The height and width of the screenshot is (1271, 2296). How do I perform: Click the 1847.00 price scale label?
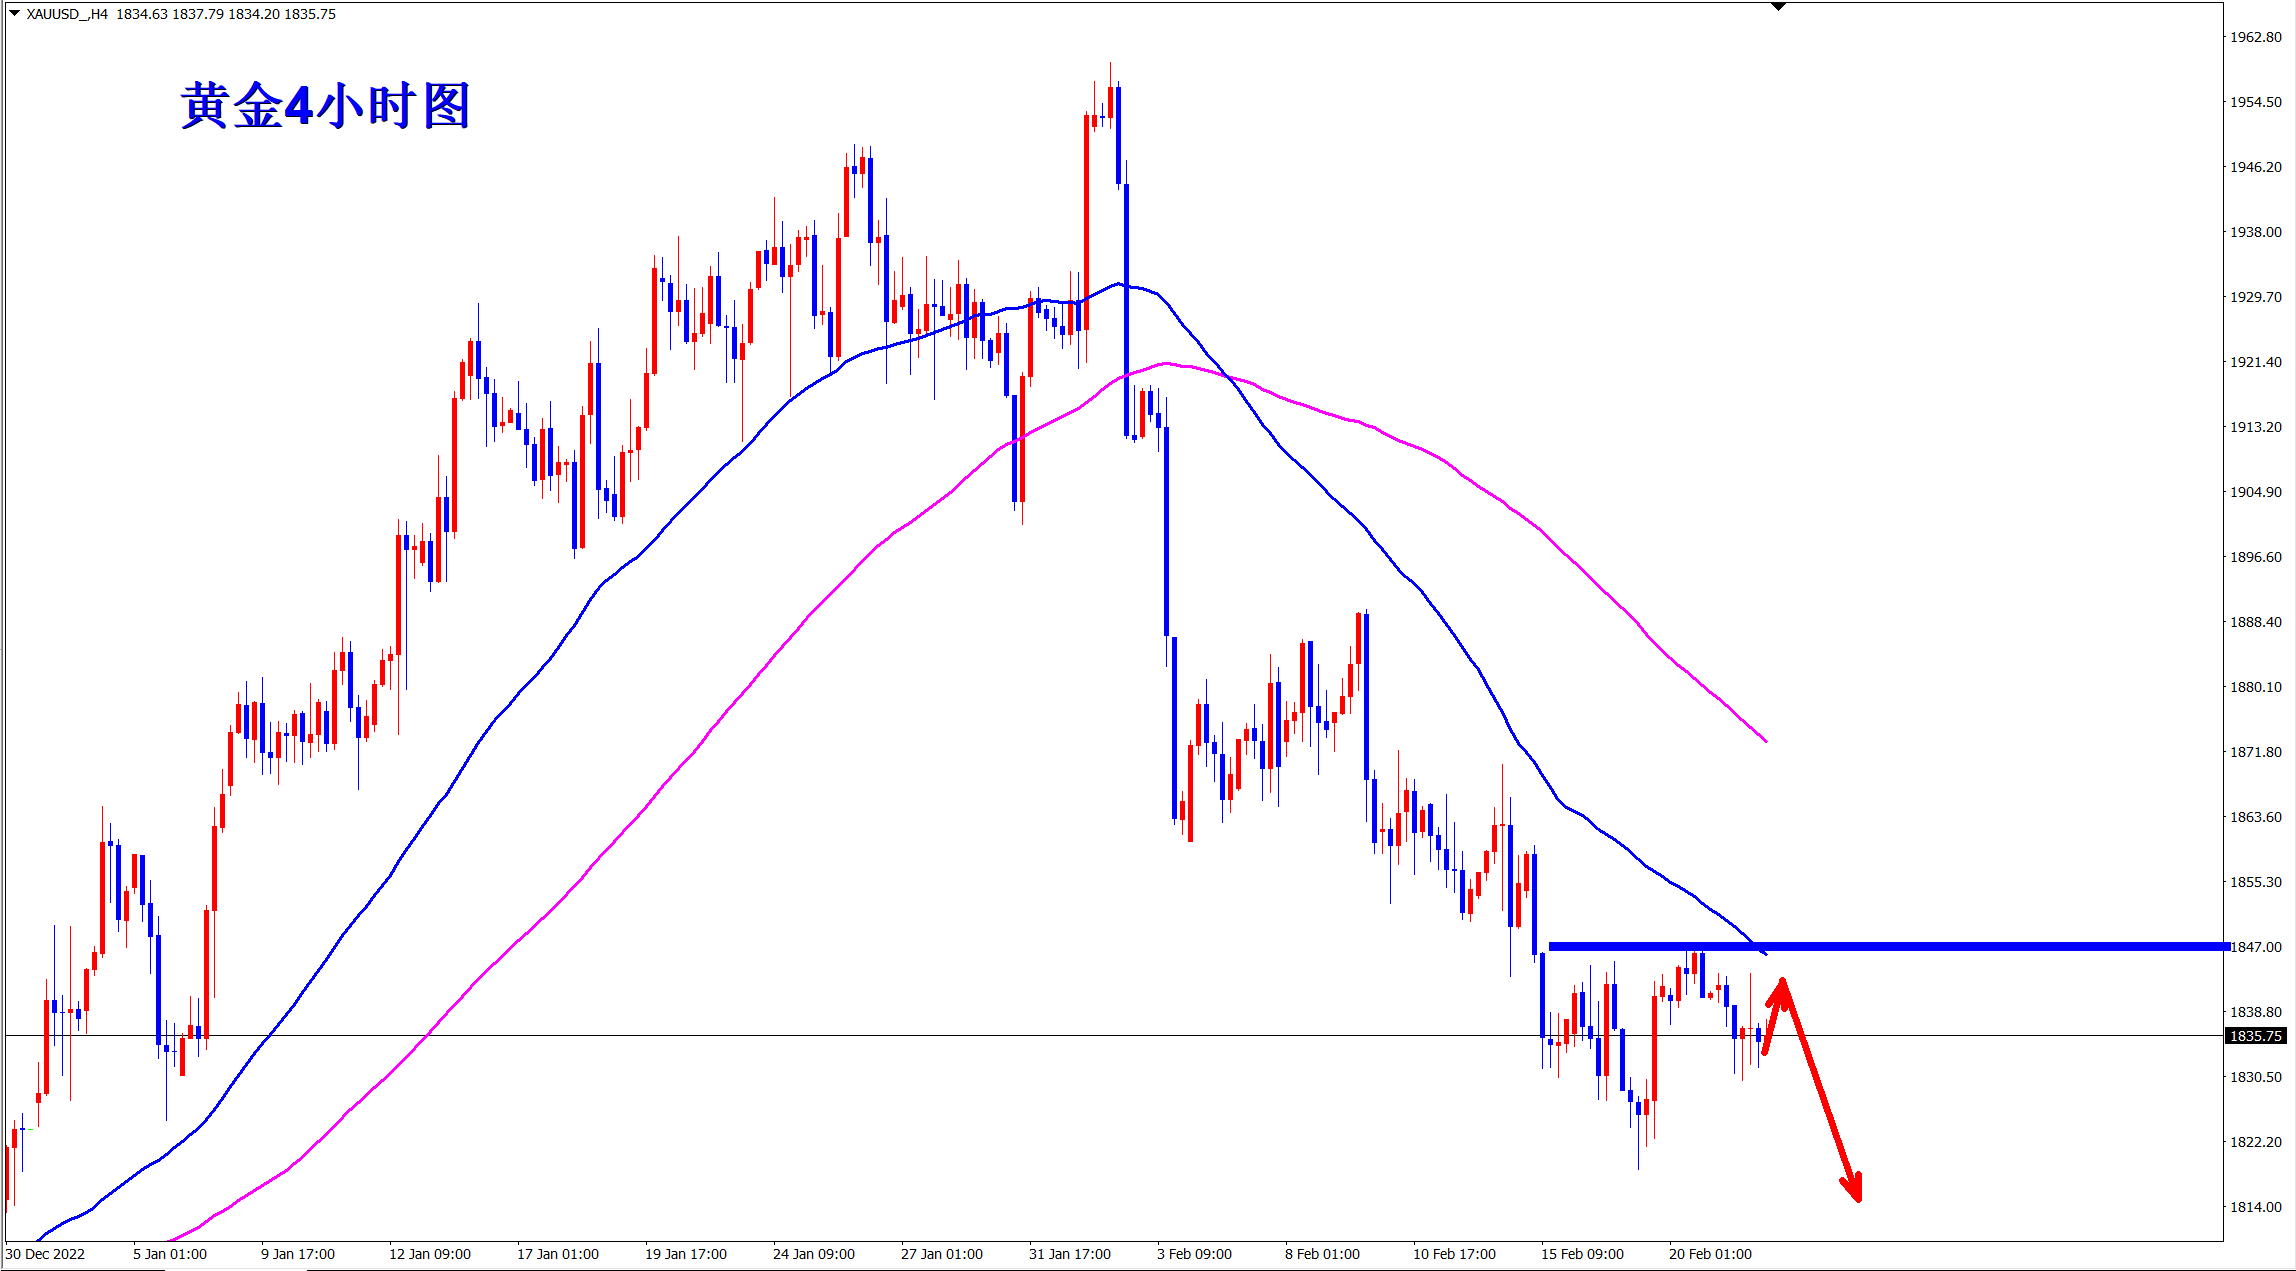point(2258,947)
